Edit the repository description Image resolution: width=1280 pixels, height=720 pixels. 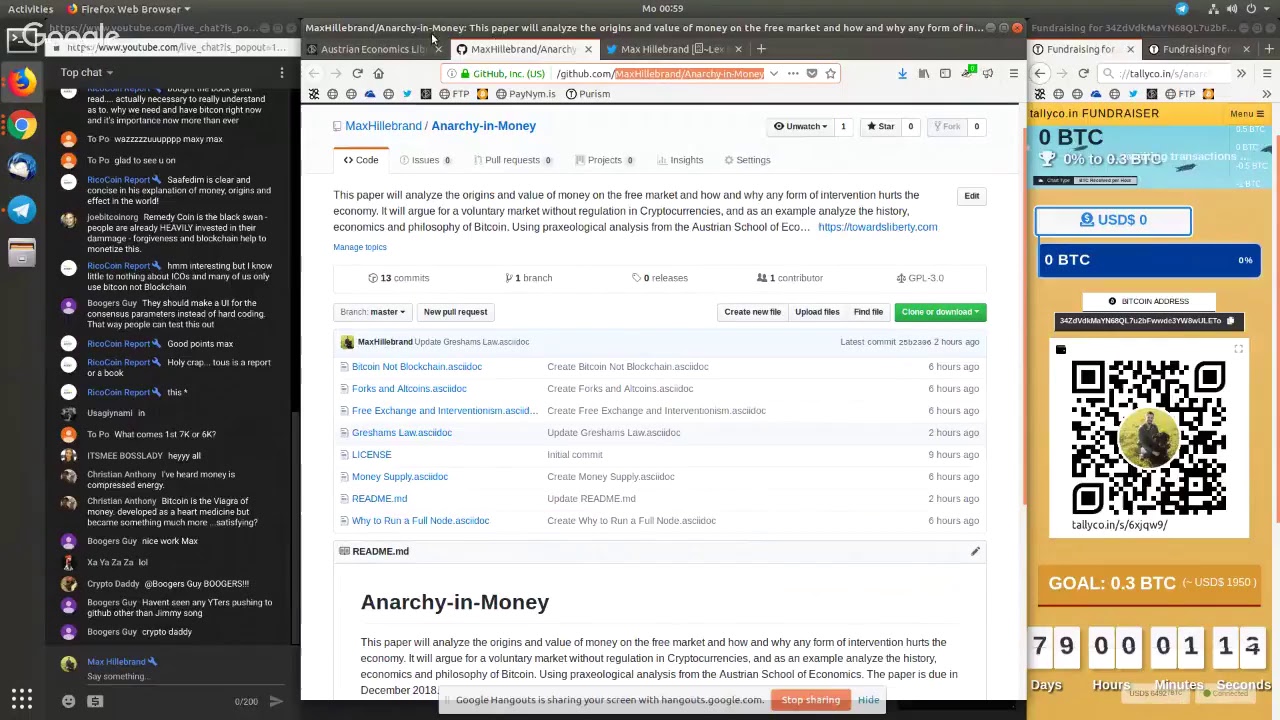click(x=971, y=196)
